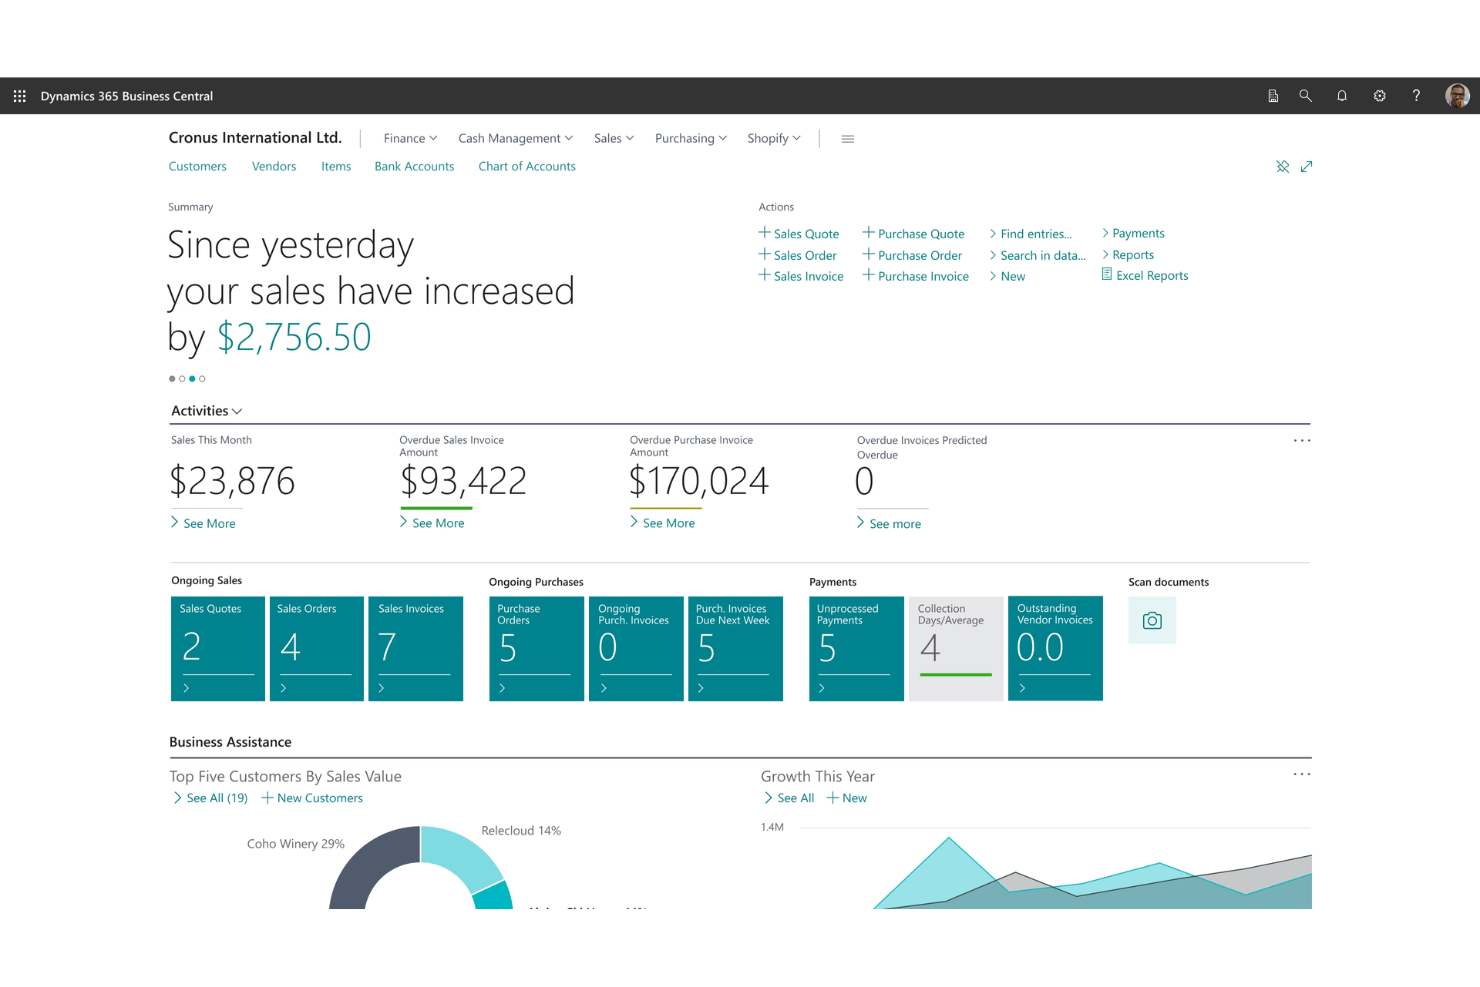Open the app launcher grid icon
The width and height of the screenshot is (1480, 987).
point(19,95)
